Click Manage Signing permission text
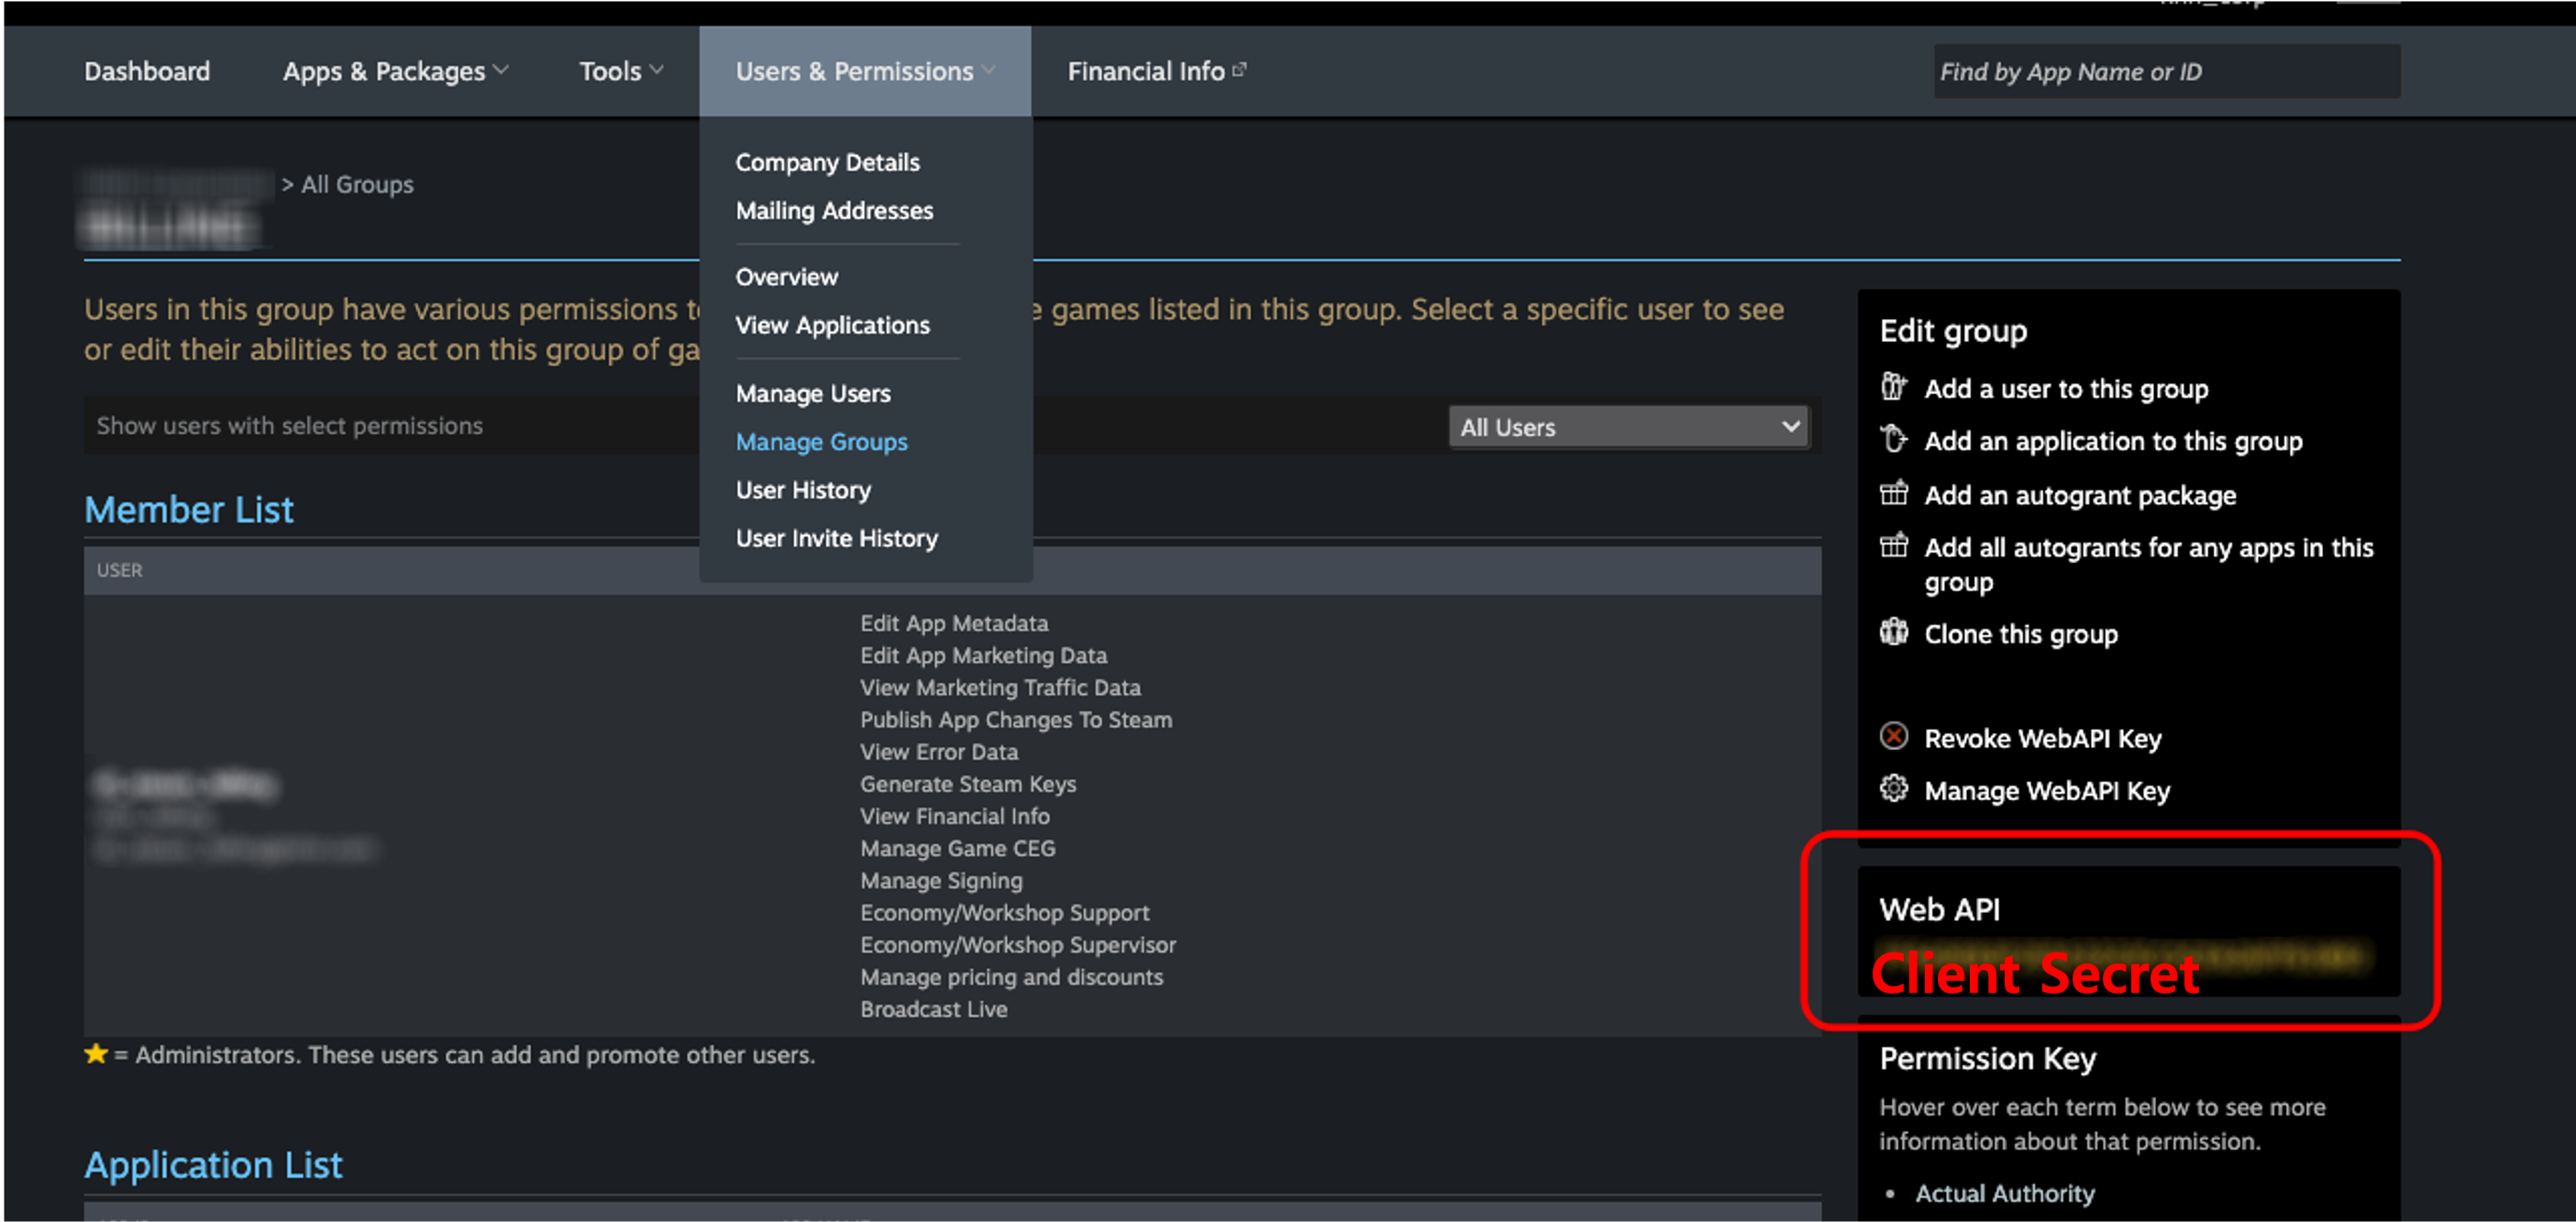This screenshot has width=2576, height=1222. tap(941, 880)
